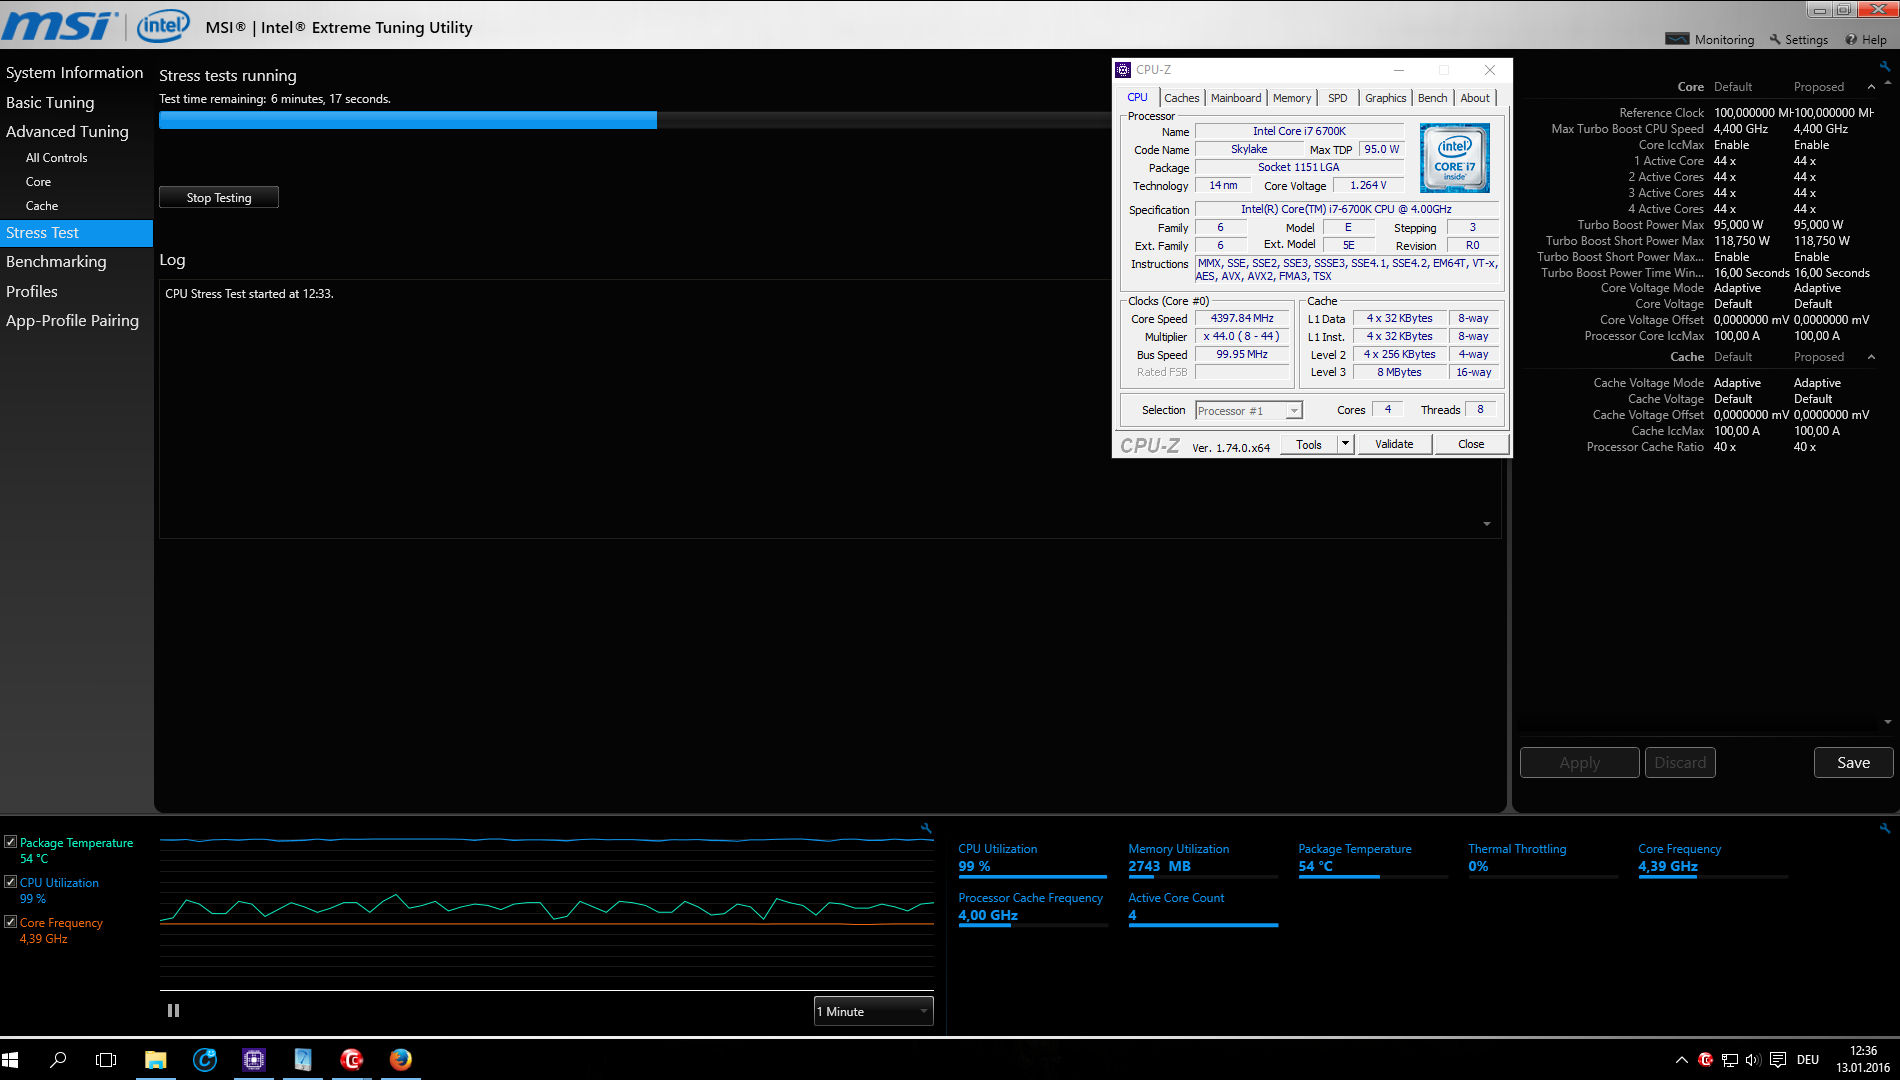Click the DEU keyboard language indicator
This screenshot has width=1900, height=1080.
click(x=1808, y=1060)
